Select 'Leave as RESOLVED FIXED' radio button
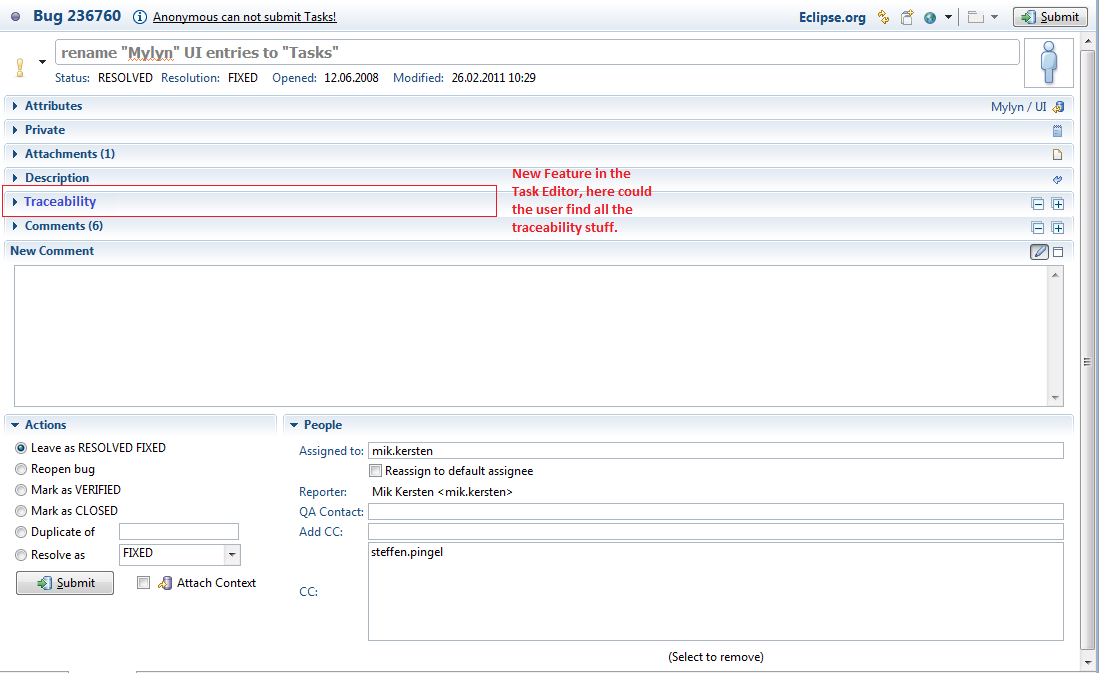 tap(21, 448)
